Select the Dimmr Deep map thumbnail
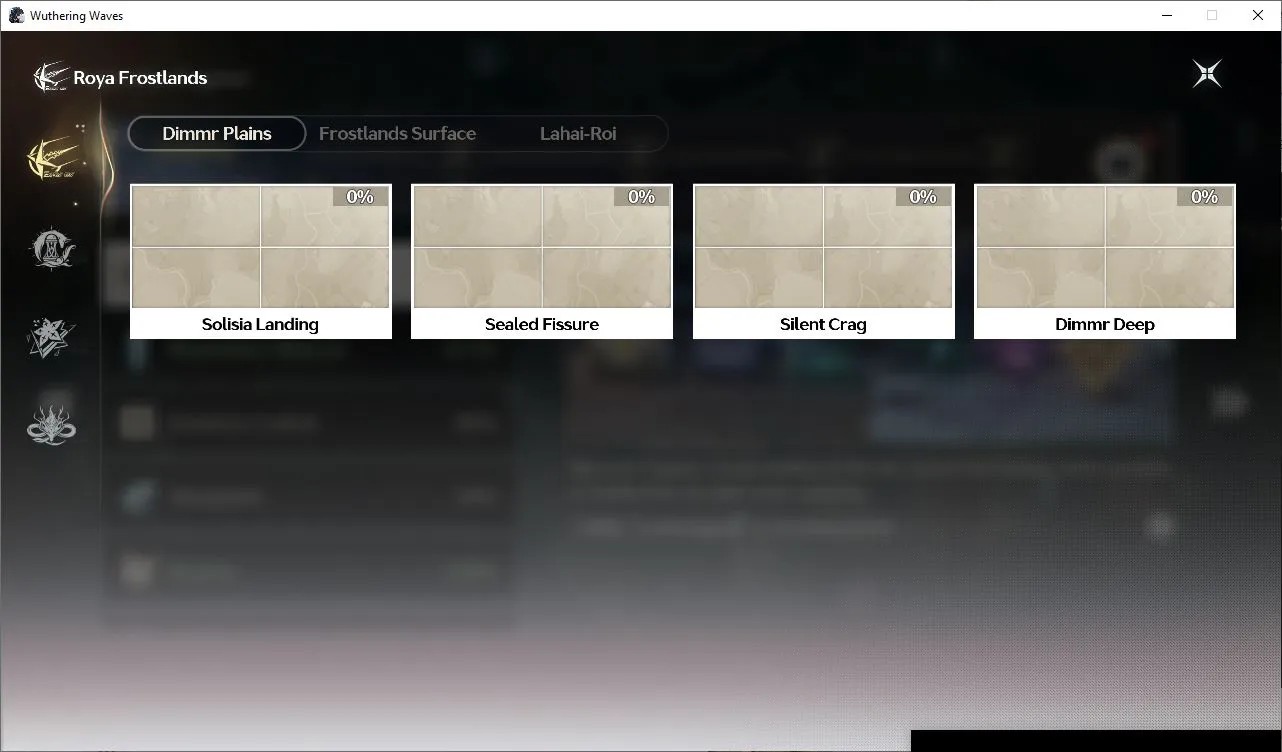1282x752 pixels. (x=1105, y=247)
